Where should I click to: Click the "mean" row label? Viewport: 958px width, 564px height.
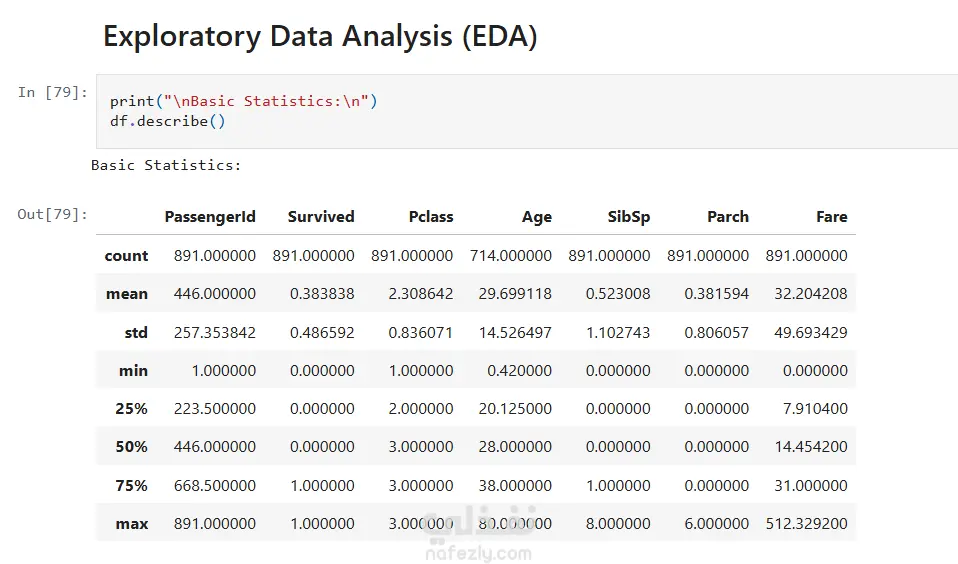[x=127, y=294]
